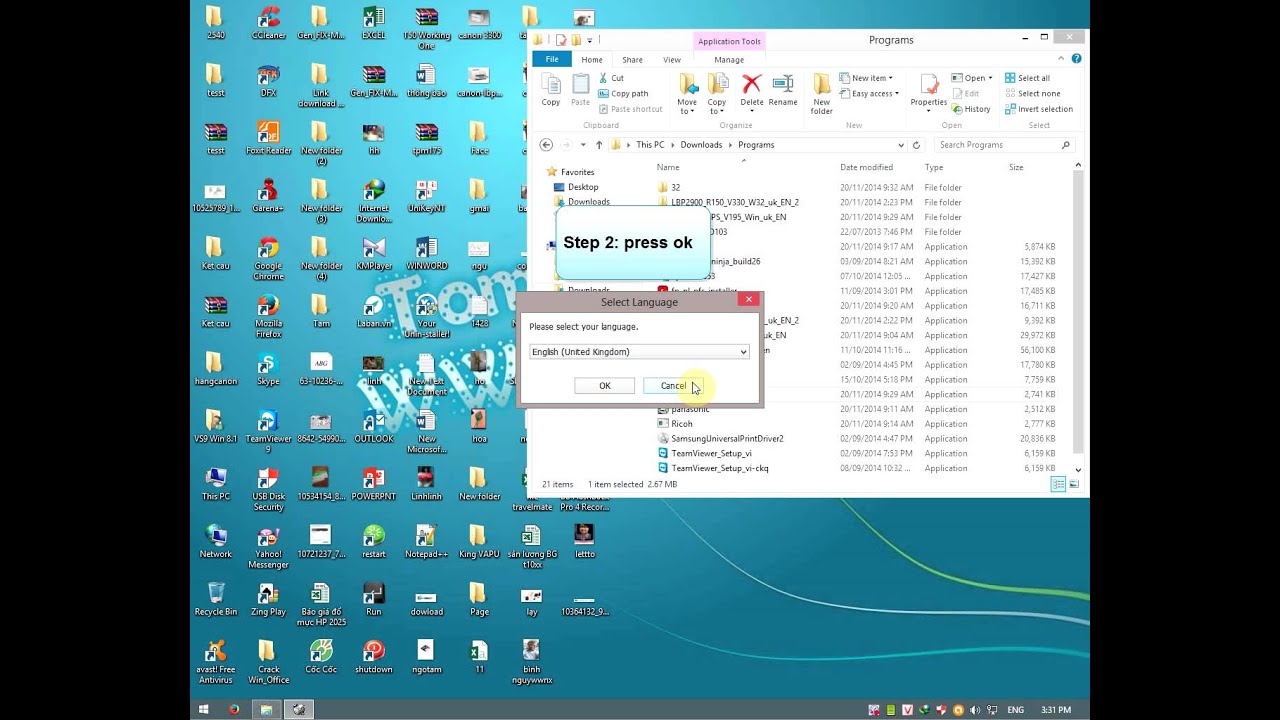The width and height of the screenshot is (1280, 720).
Task: Open the language selection combo box
Action: tap(639, 352)
